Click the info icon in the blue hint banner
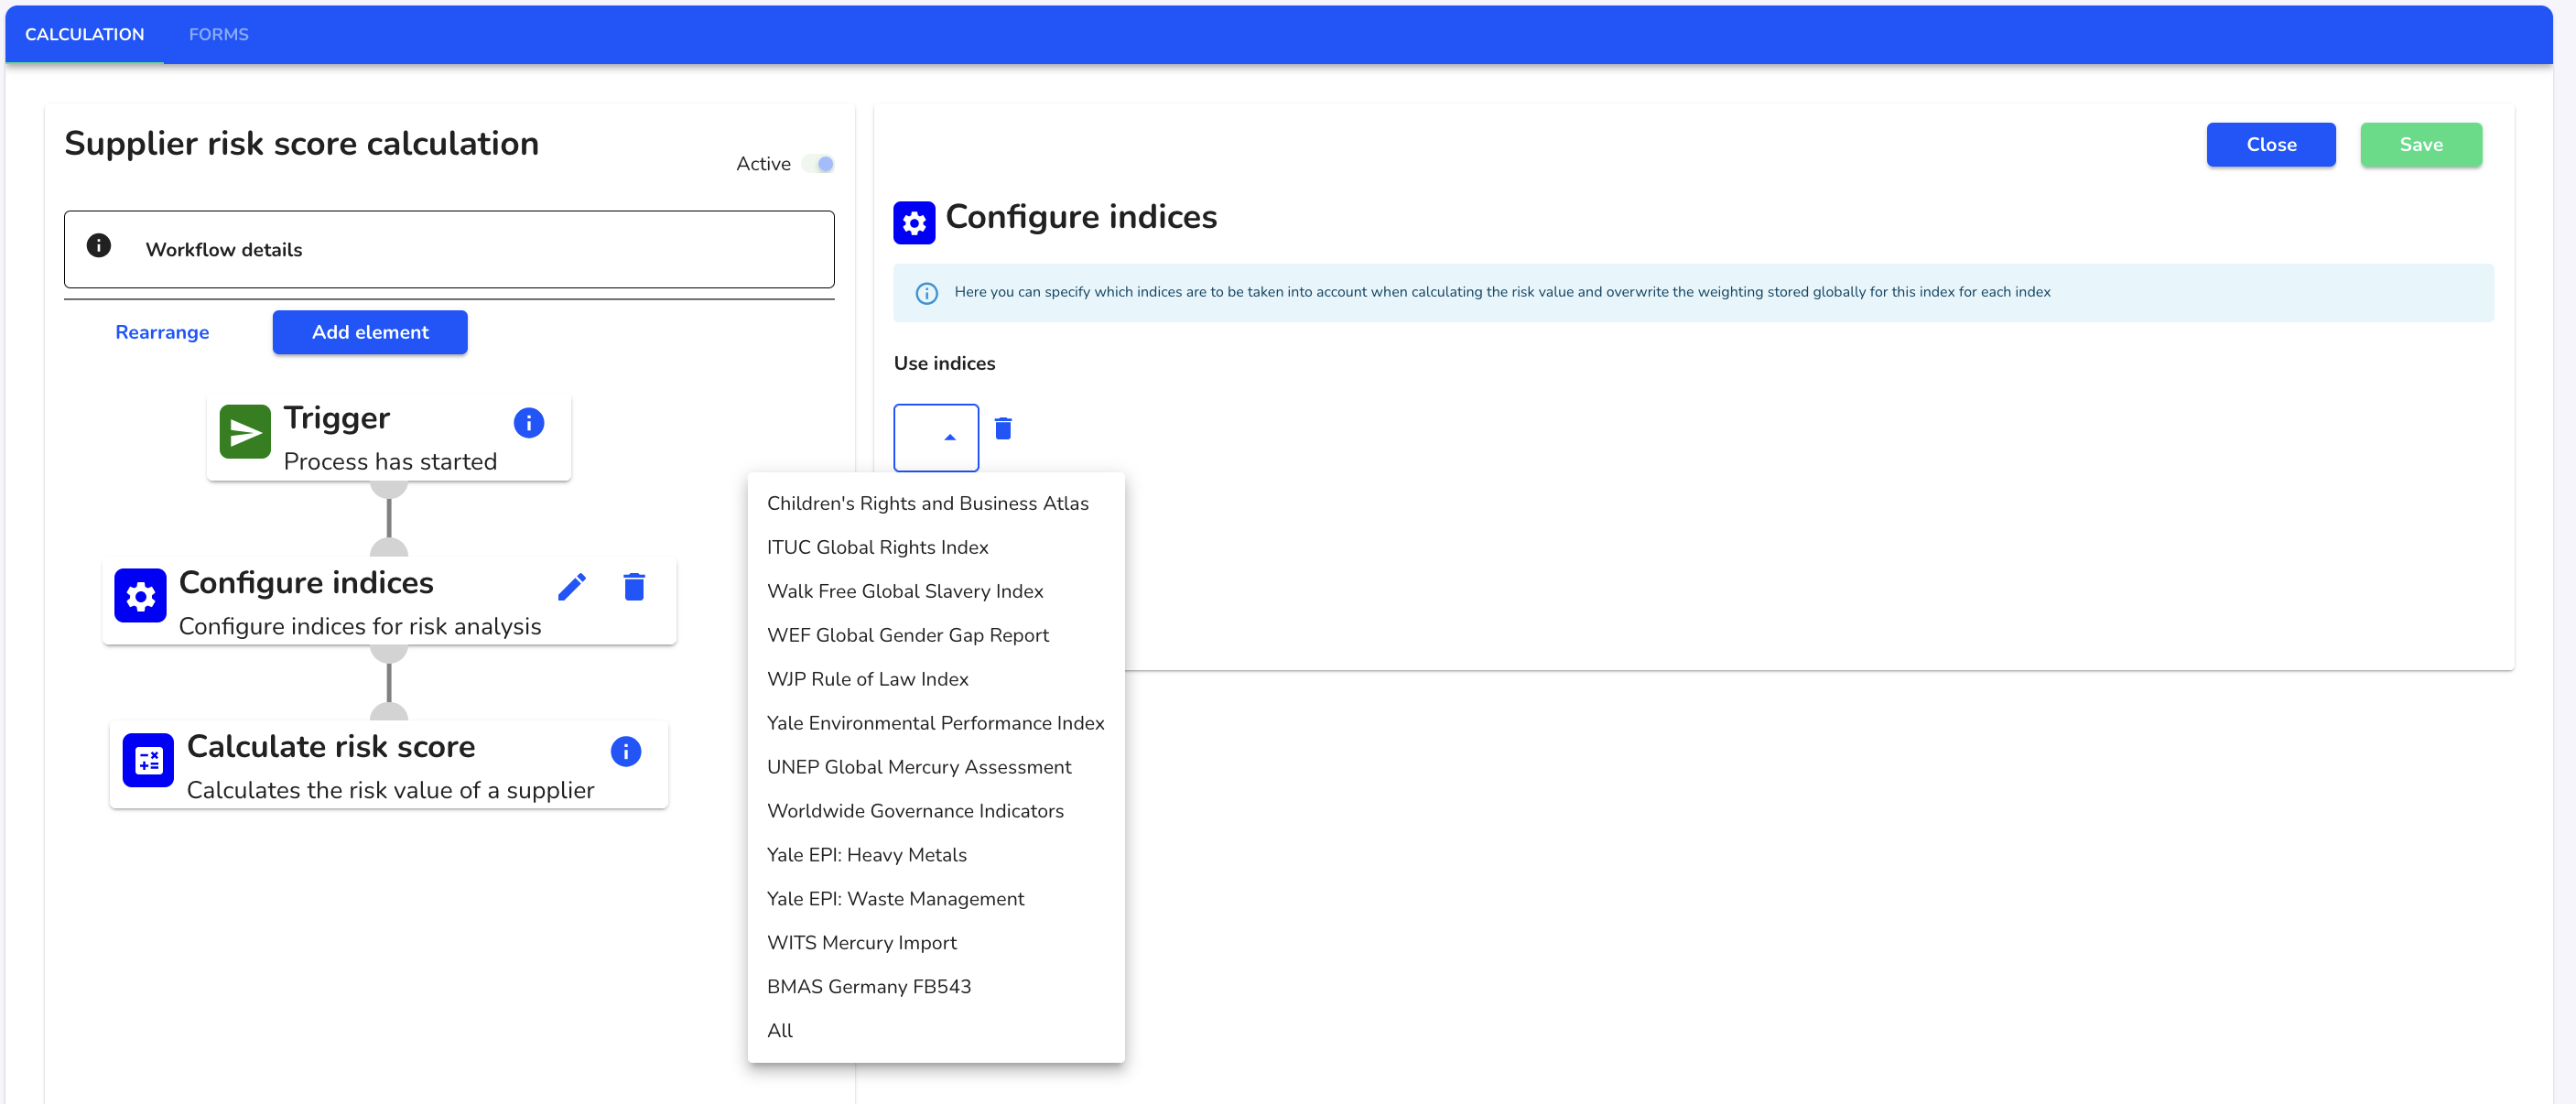2576x1104 pixels. click(x=926, y=293)
